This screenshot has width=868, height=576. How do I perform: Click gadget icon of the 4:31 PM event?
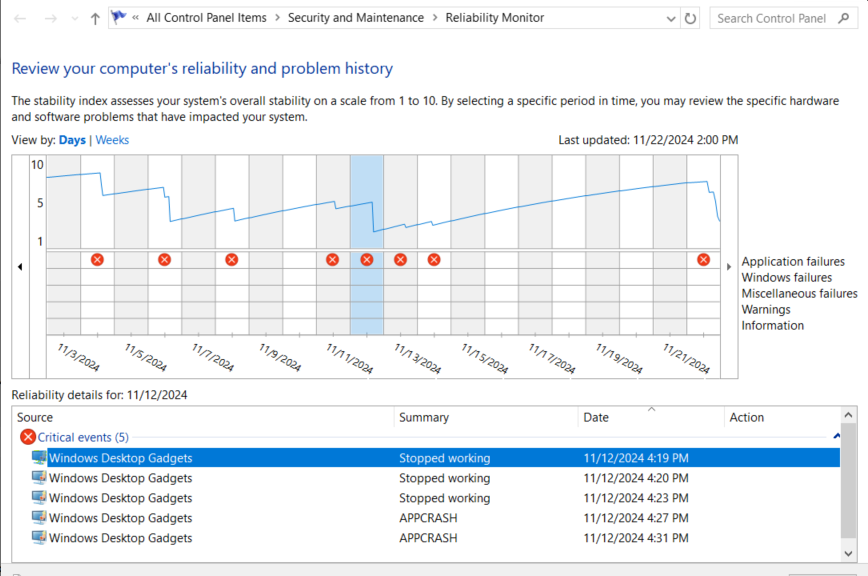coord(39,537)
